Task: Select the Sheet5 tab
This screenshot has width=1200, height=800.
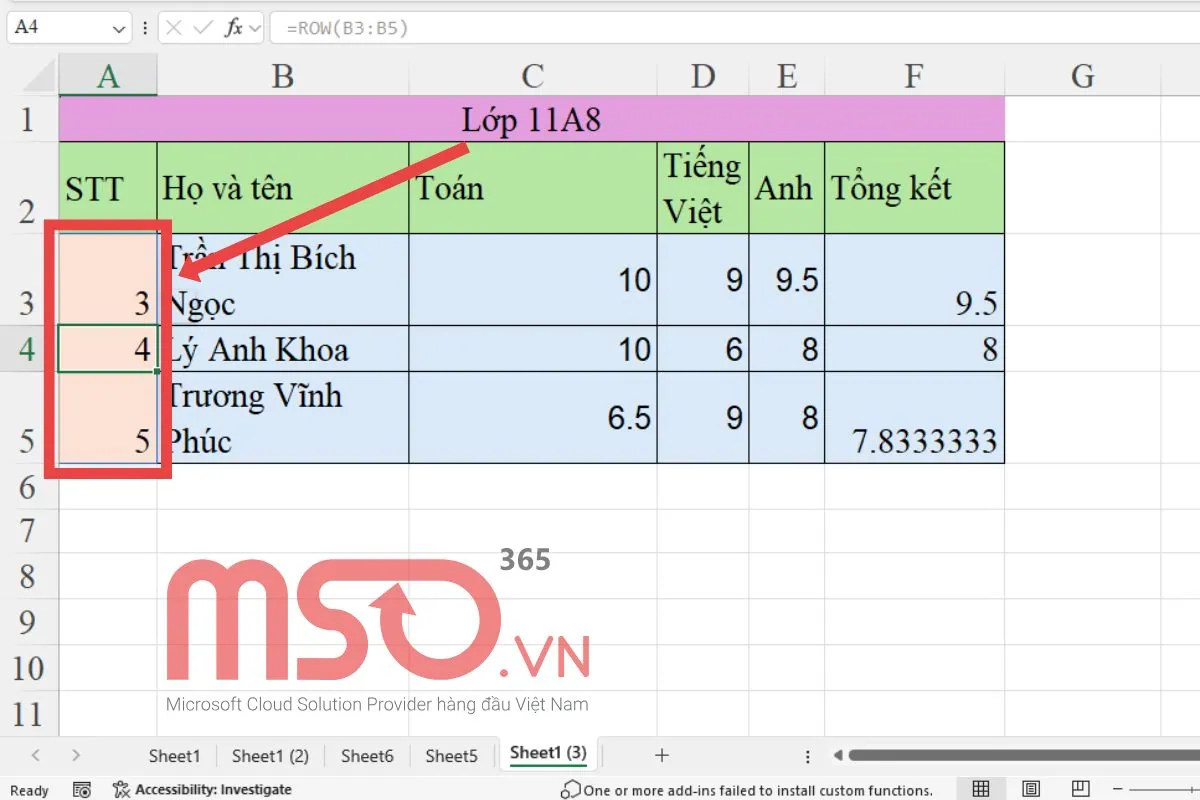Action: tap(452, 755)
